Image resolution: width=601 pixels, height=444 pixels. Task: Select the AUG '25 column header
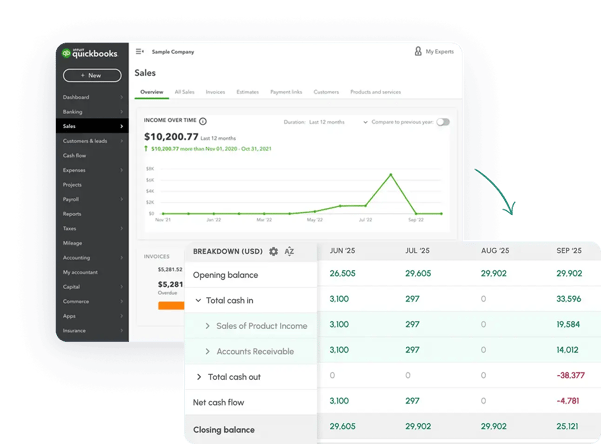495,251
